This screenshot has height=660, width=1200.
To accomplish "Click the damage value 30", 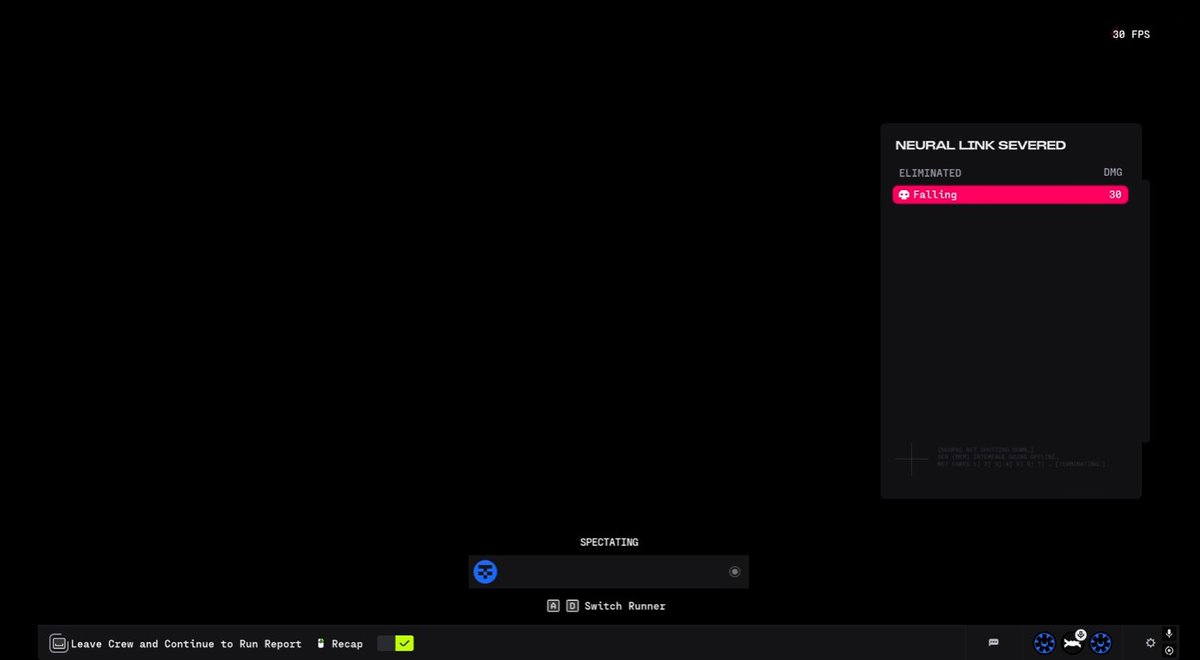I will click(1115, 195).
